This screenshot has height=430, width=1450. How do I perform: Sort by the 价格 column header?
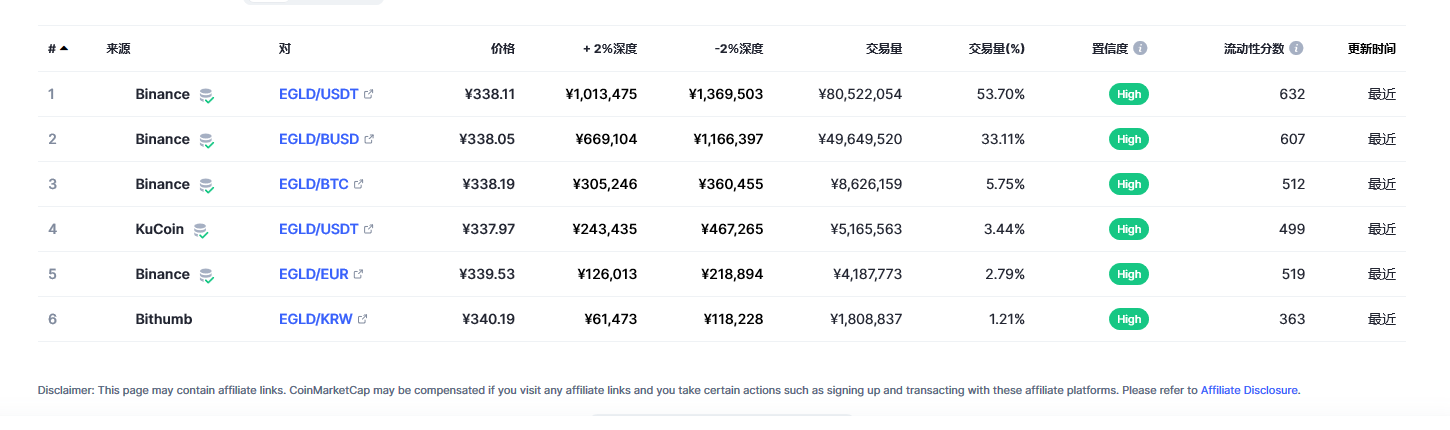(503, 48)
